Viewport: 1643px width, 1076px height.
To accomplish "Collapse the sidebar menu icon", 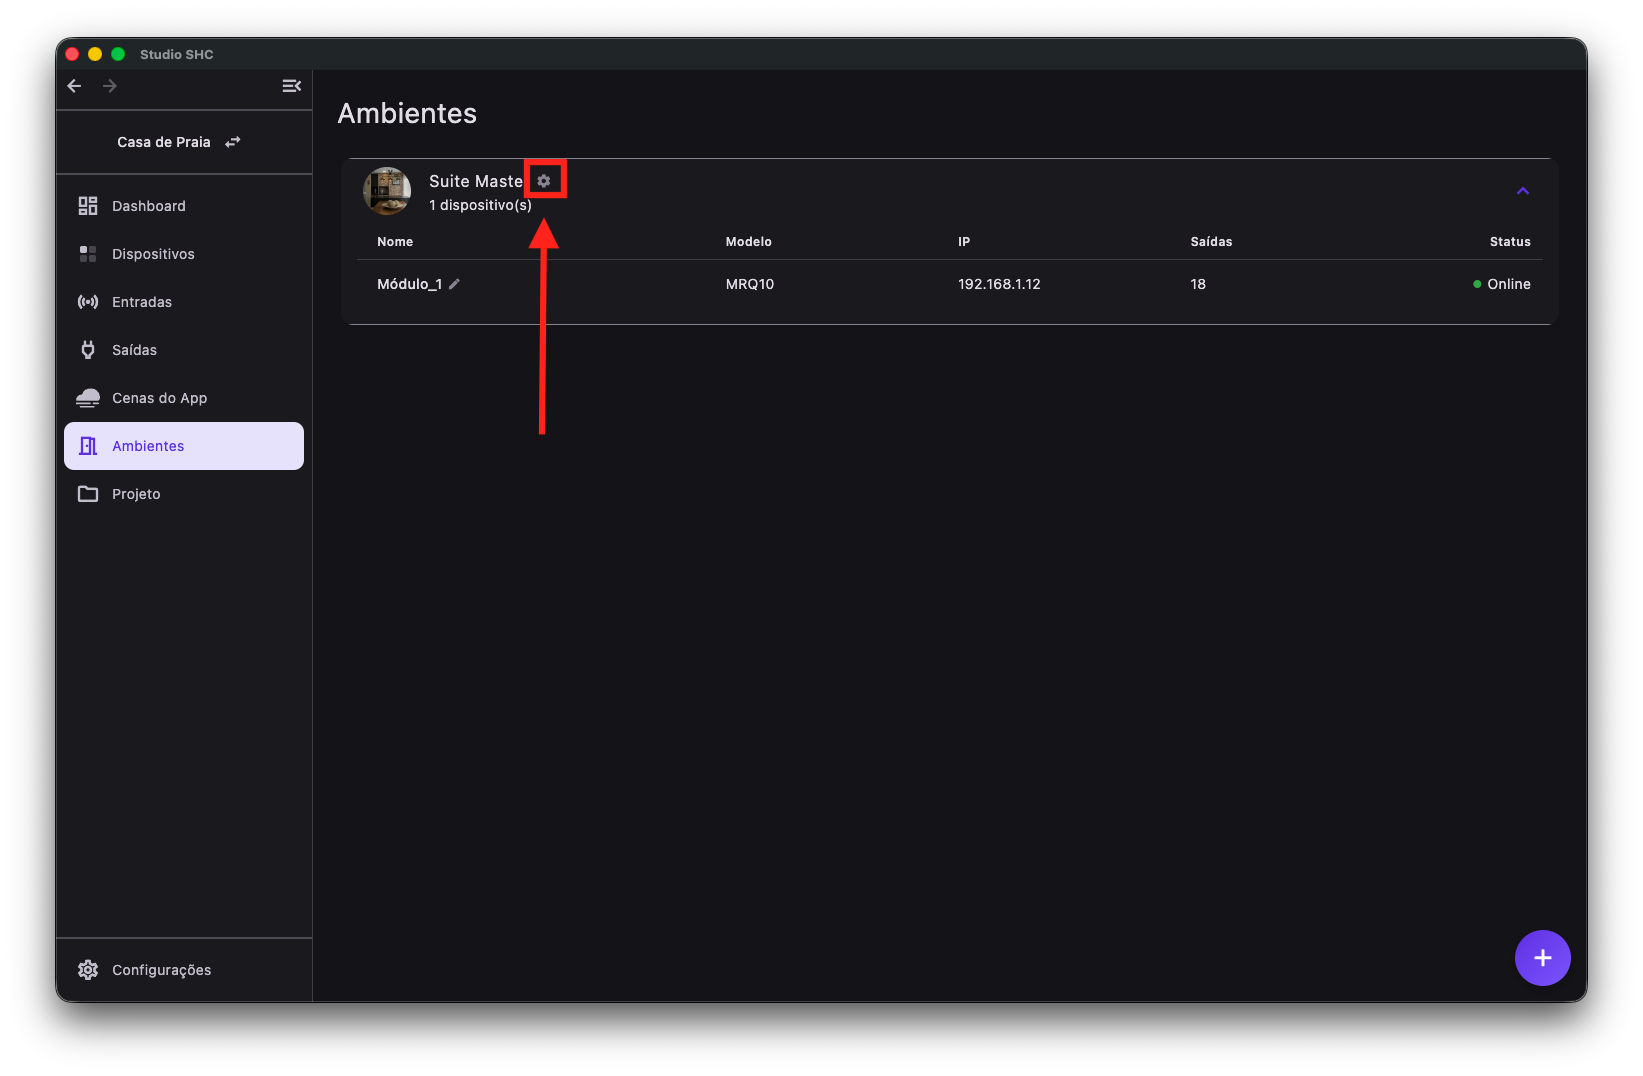I will (x=291, y=86).
